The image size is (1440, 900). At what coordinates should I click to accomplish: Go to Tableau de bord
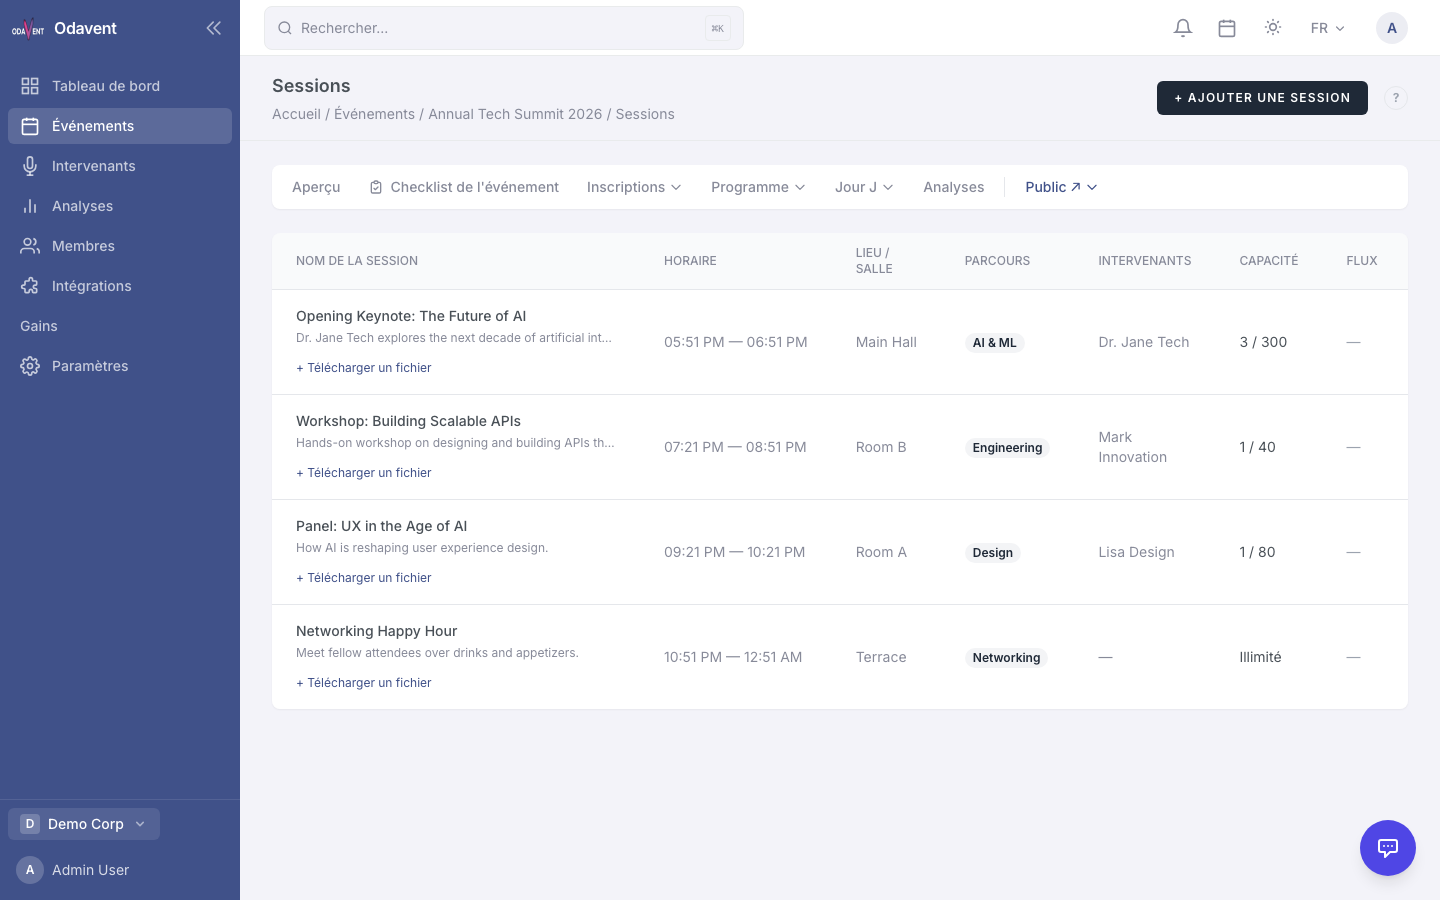(120, 86)
